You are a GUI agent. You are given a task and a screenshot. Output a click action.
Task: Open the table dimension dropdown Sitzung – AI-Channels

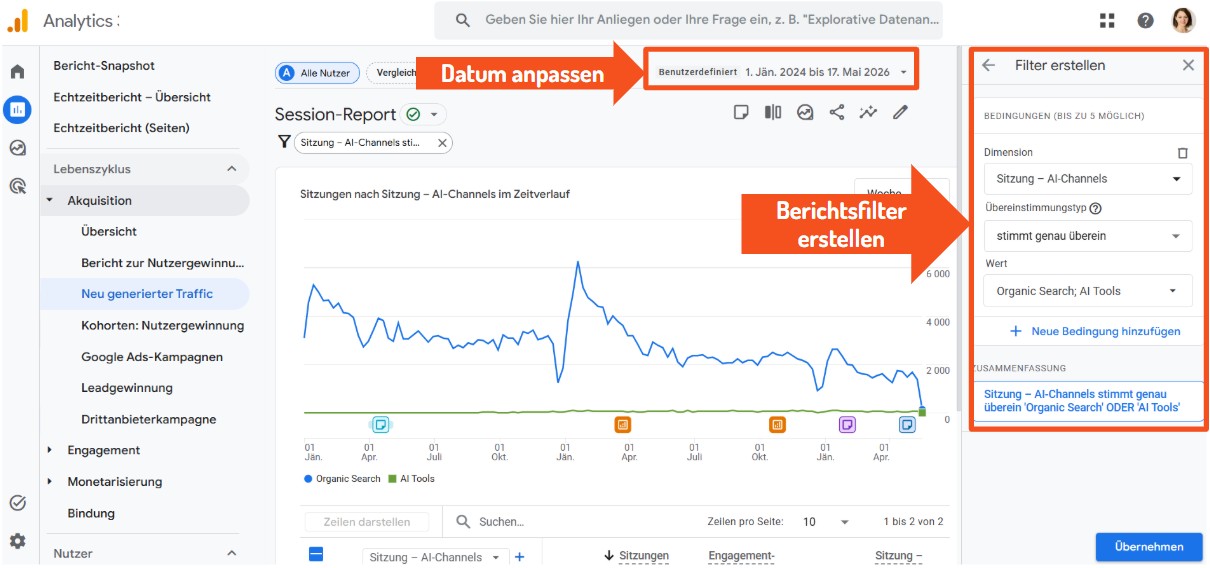click(435, 557)
